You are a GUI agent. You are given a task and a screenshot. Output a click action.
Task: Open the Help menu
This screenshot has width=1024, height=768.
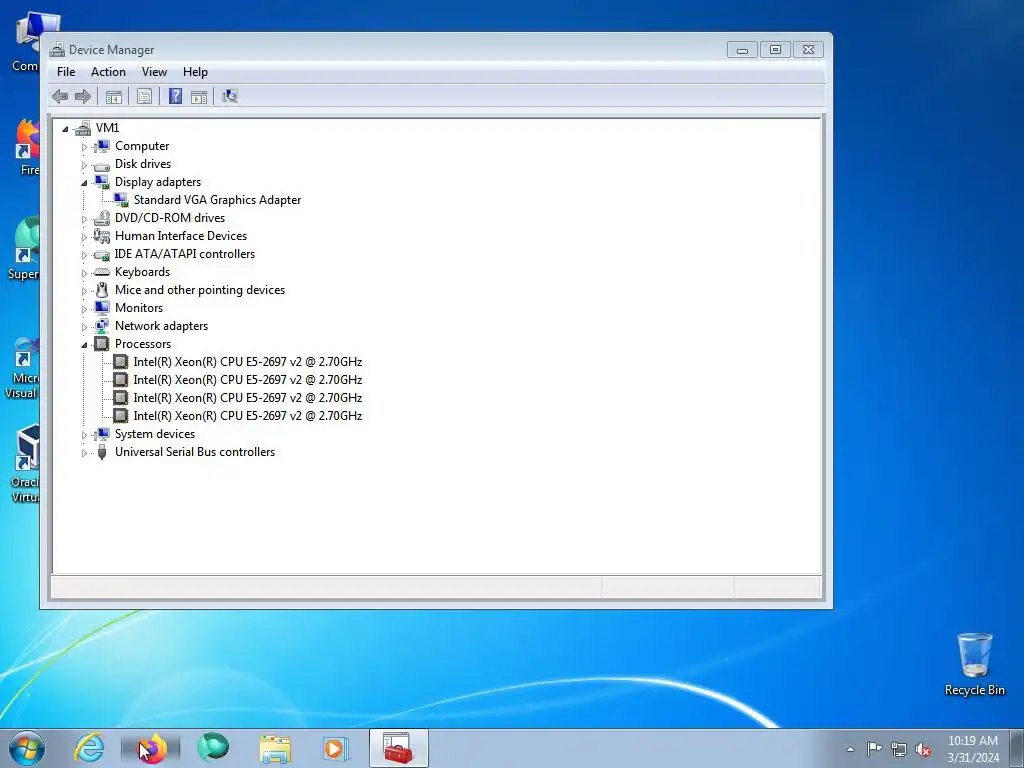click(195, 72)
